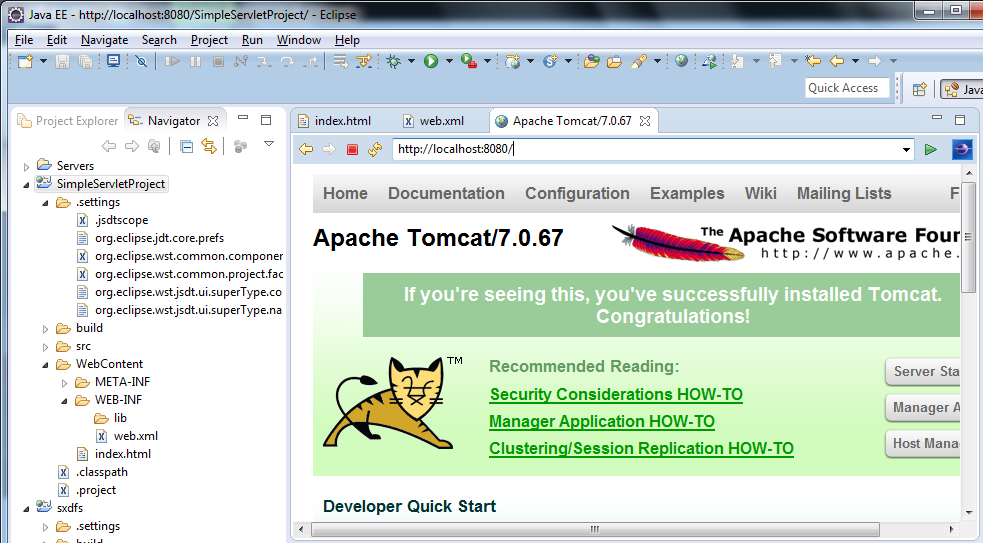Click the browser horizontal scrollbar
The image size is (983, 543).
(596, 529)
